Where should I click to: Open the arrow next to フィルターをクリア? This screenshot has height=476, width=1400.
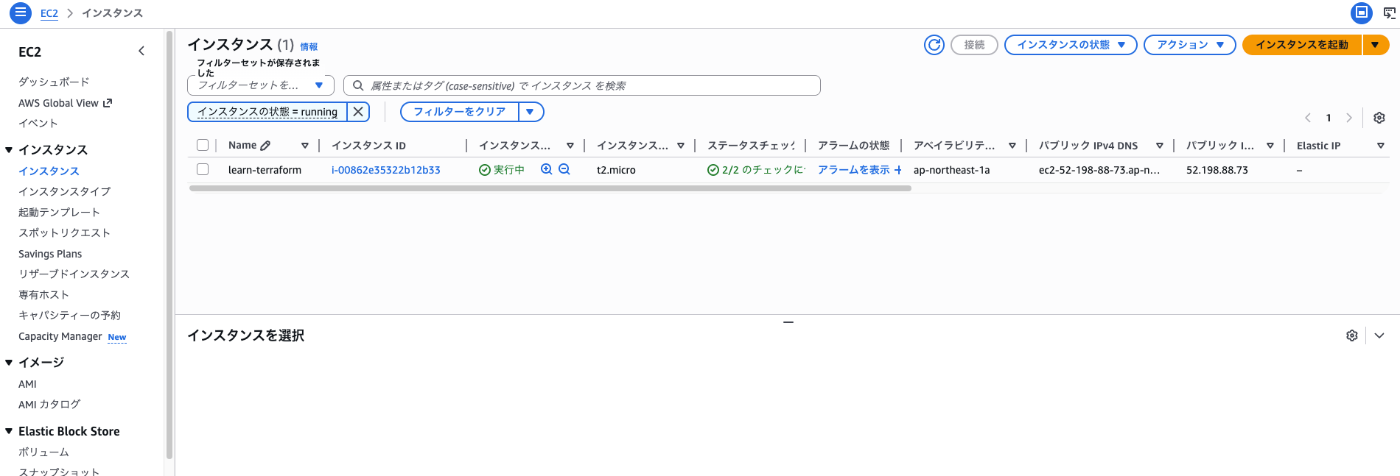coord(532,112)
